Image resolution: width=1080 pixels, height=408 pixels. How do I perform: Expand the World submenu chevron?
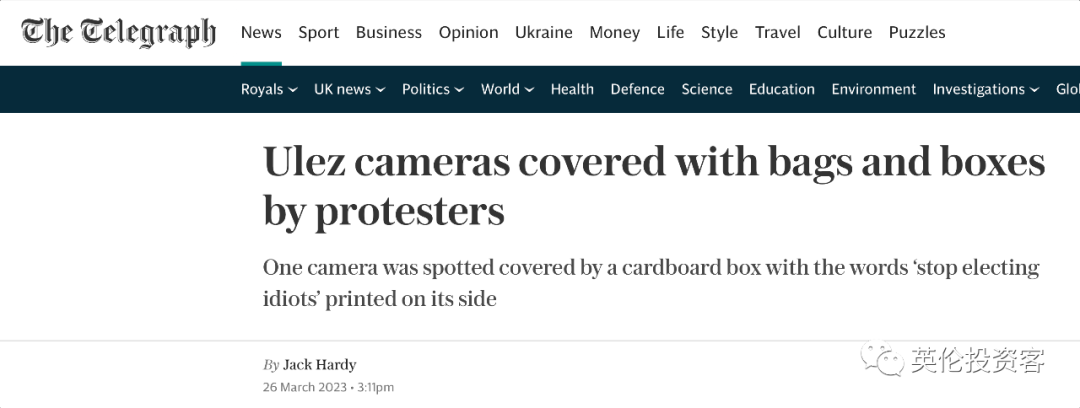point(529,90)
